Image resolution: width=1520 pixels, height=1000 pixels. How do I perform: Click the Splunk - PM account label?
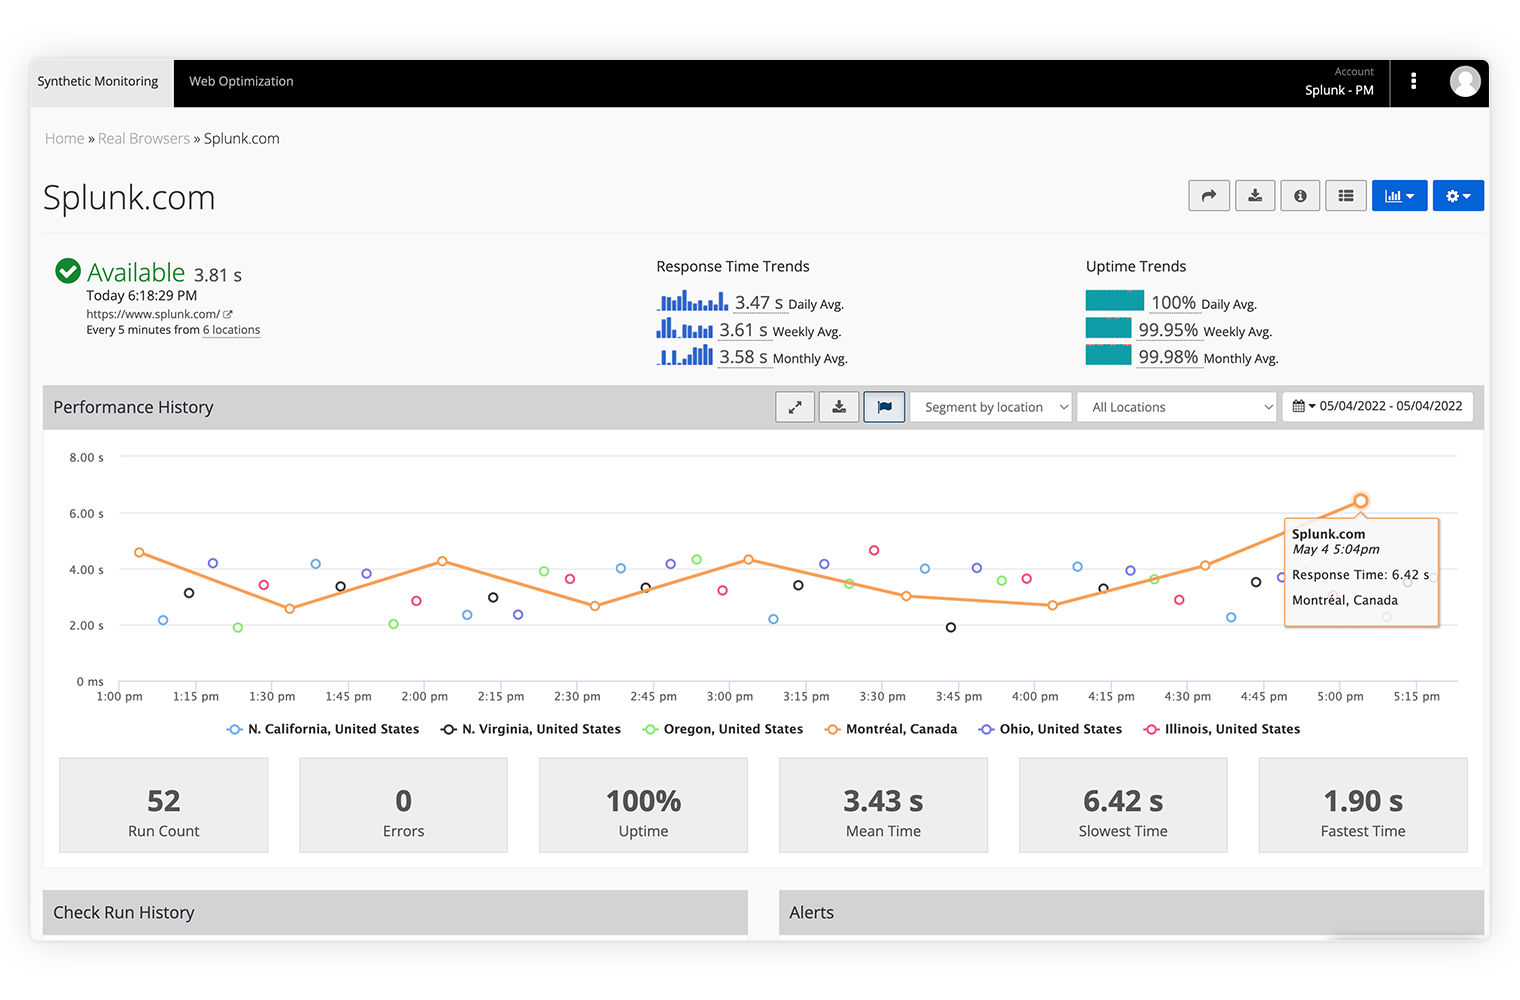coord(1339,90)
